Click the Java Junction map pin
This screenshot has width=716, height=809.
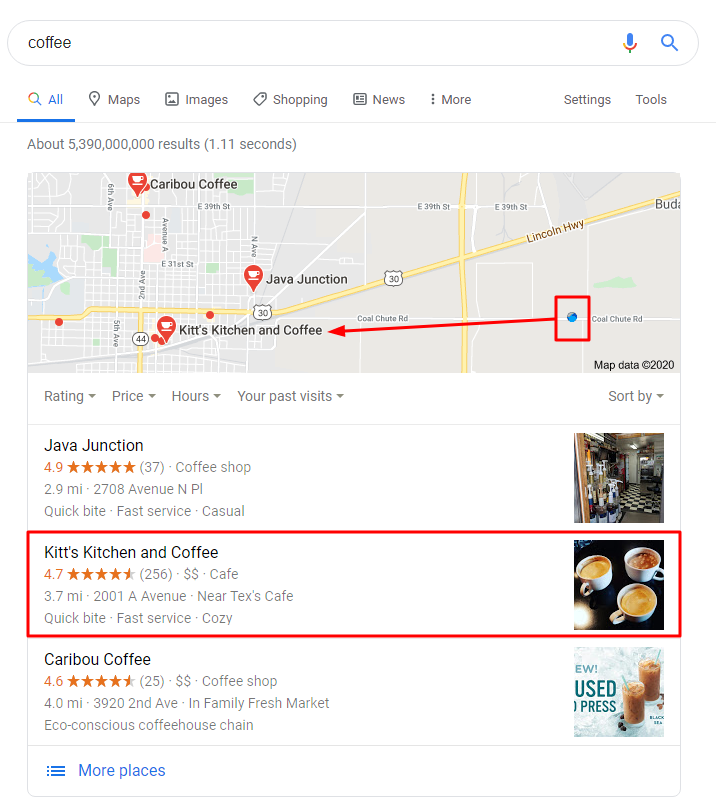(x=253, y=278)
